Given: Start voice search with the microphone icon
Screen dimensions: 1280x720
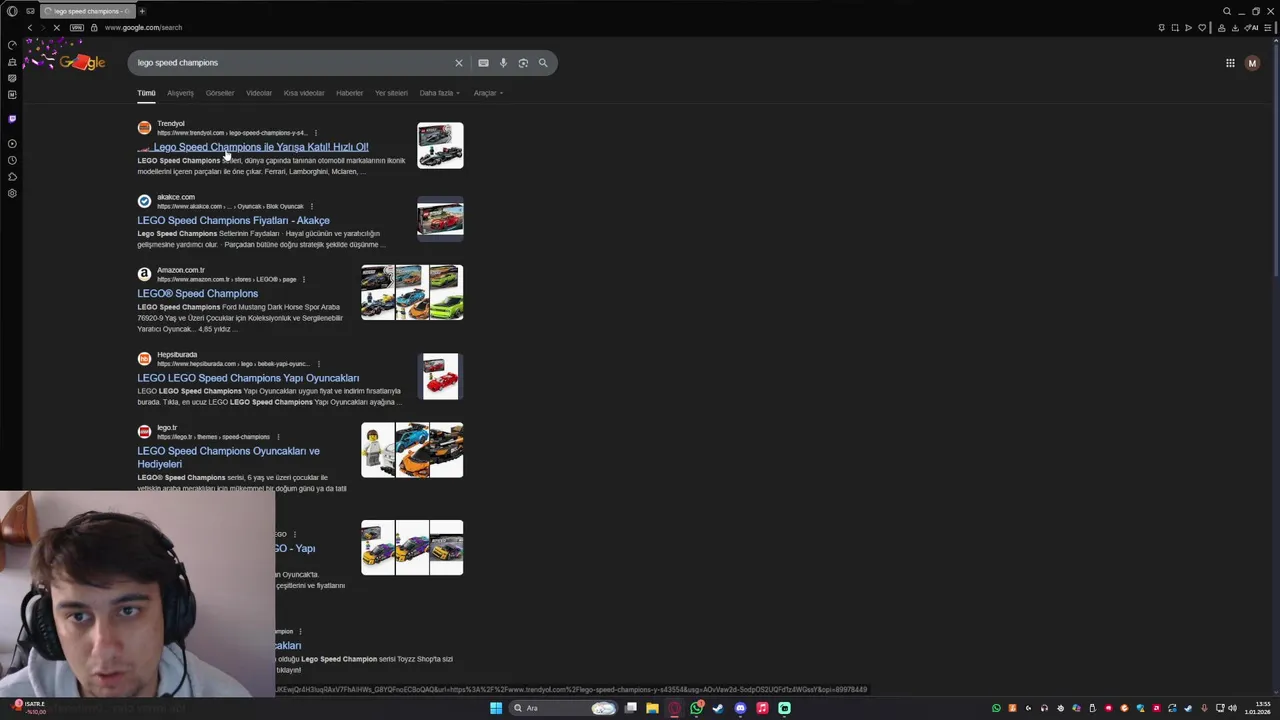Looking at the screenshot, I should [x=503, y=63].
